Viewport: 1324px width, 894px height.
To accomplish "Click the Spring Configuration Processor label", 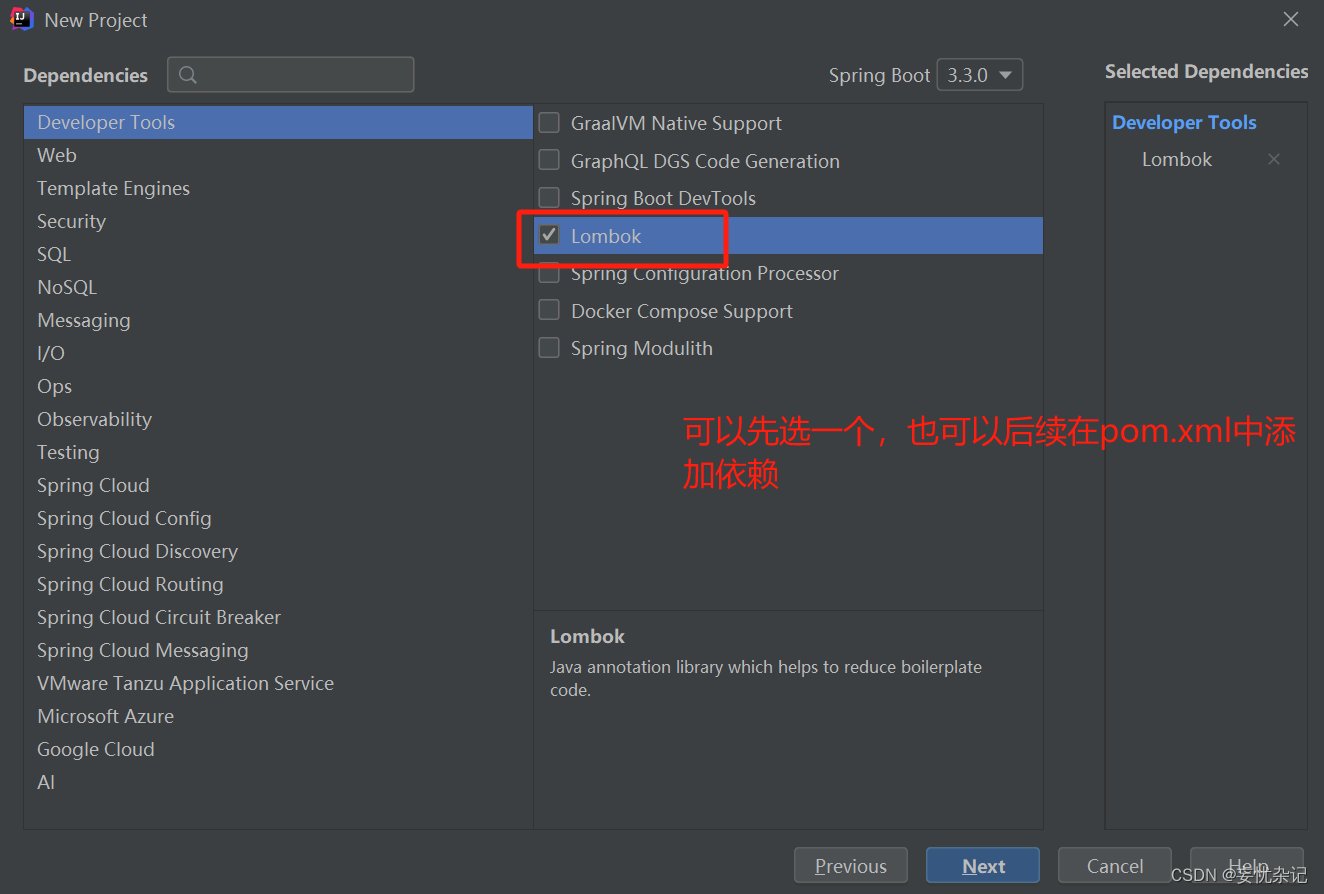I will tap(704, 273).
